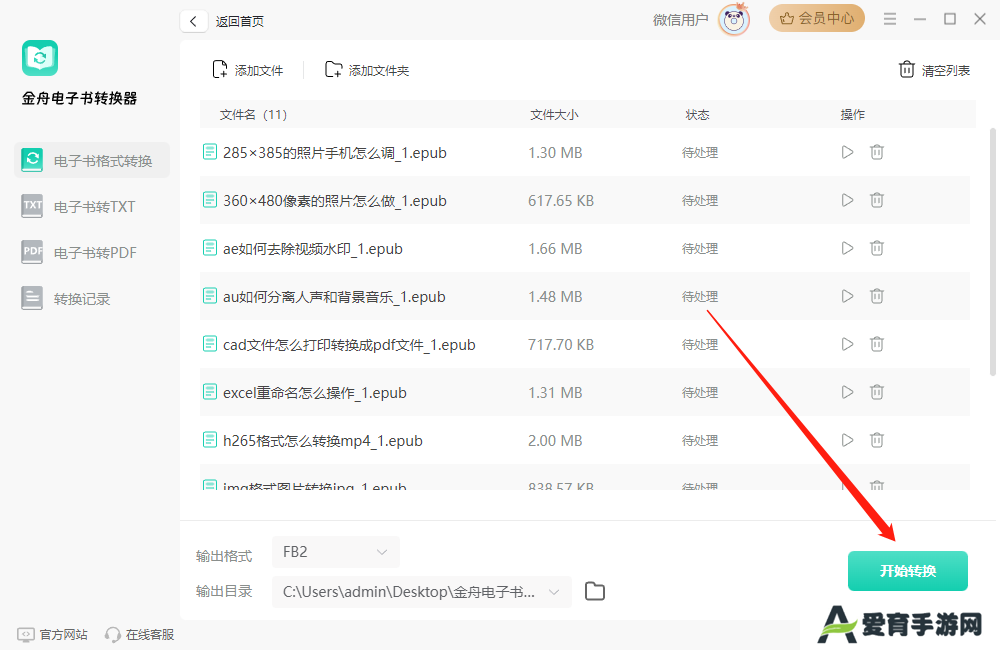The height and width of the screenshot is (650, 1000).
Task: Switch to 电子书转PDF mode
Action: pyautogui.click(x=79, y=253)
